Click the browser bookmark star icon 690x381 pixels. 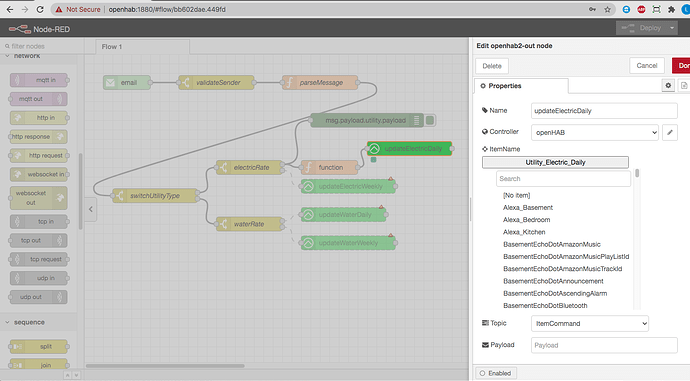click(607, 9)
